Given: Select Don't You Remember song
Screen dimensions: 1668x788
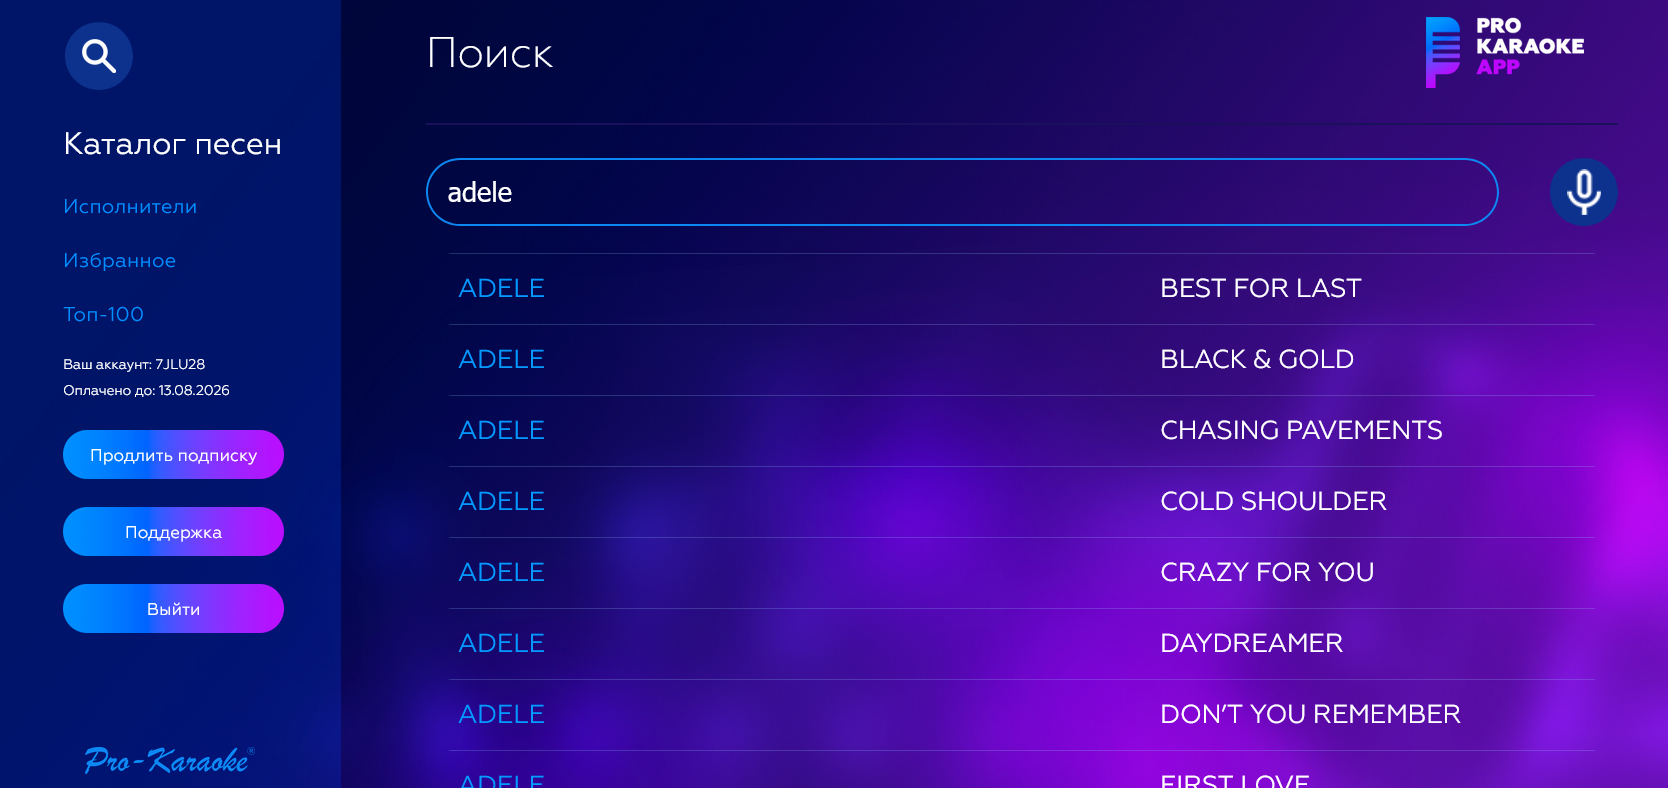Looking at the screenshot, I should (1310, 714).
